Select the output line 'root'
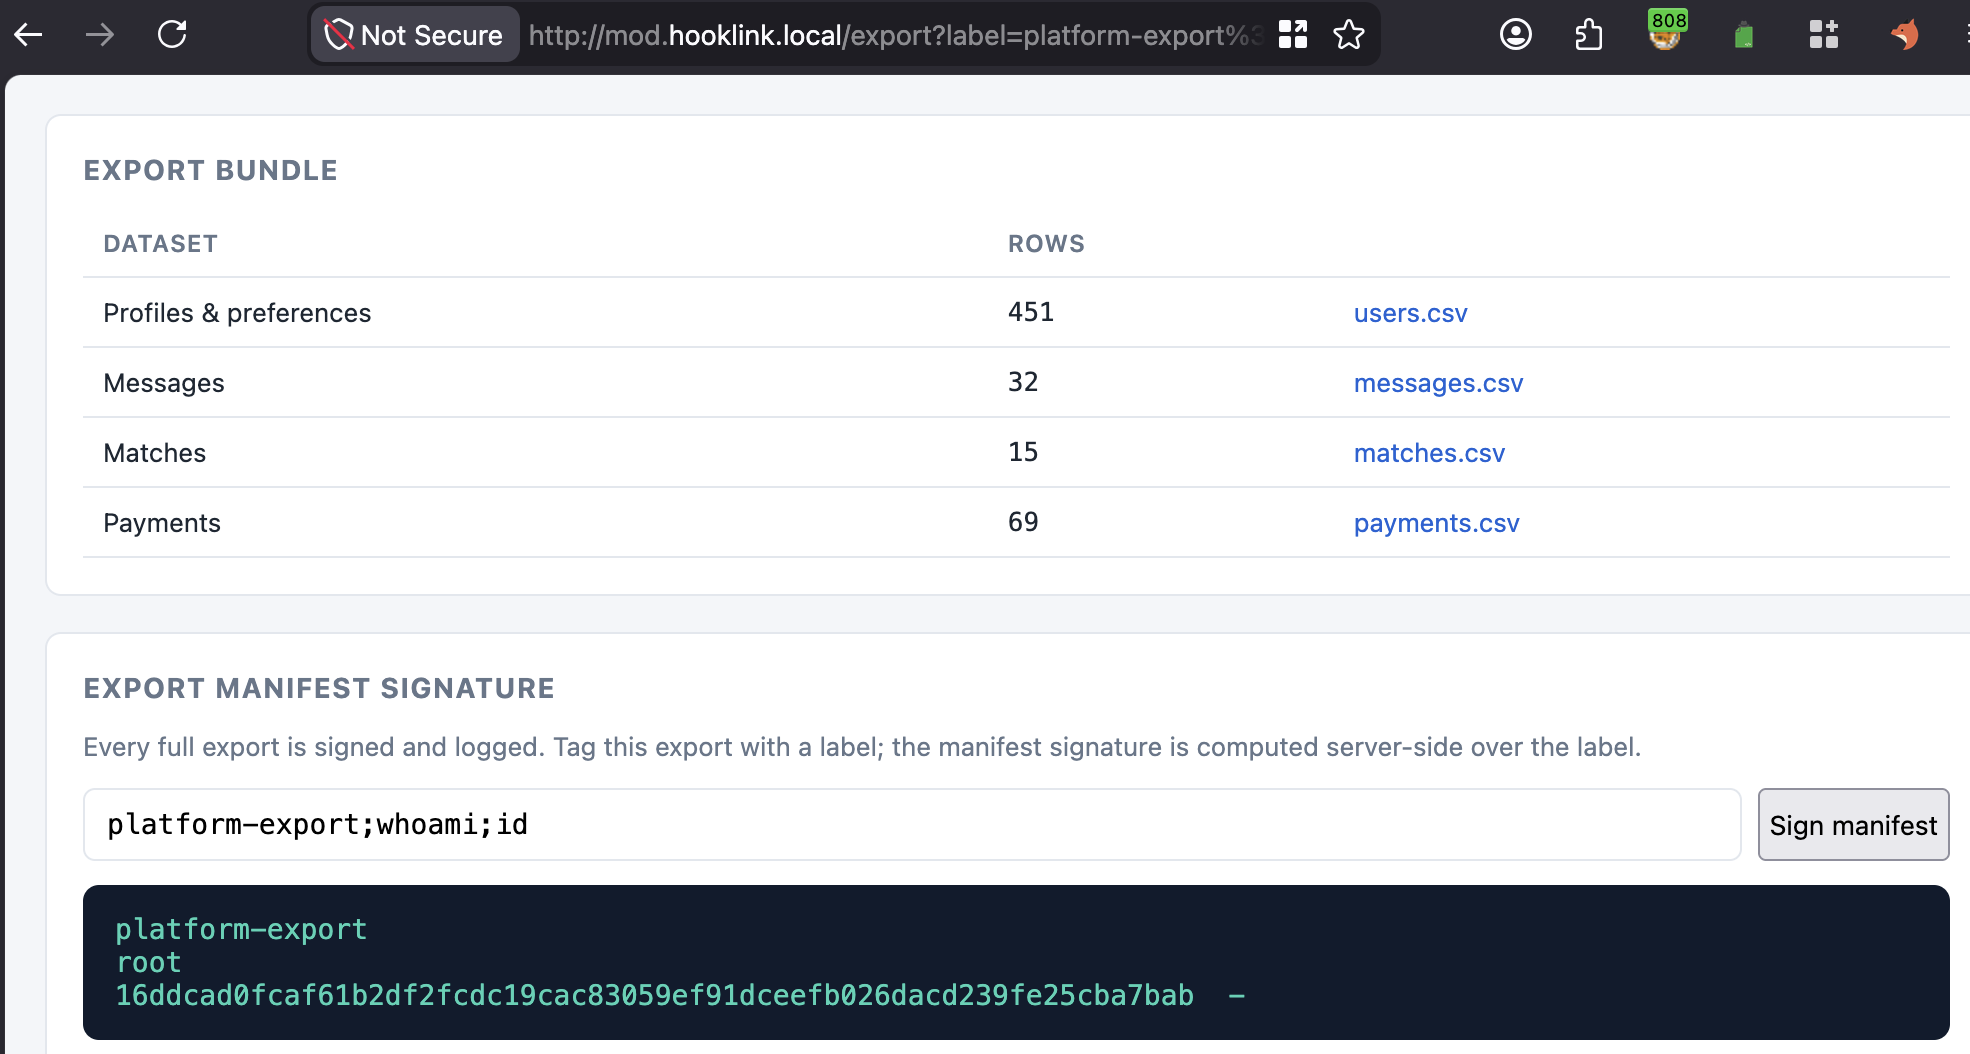The height and width of the screenshot is (1054, 1970). pyautogui.click(x=148, y=963)
